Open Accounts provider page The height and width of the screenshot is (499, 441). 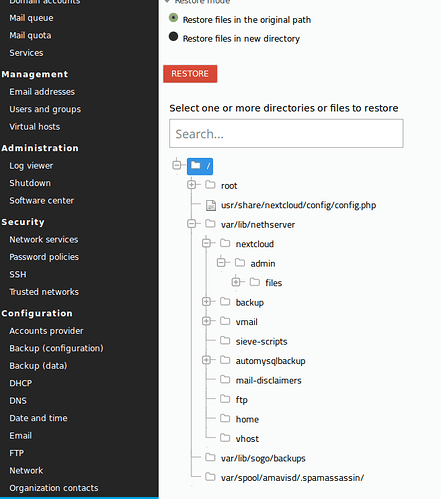46,331
